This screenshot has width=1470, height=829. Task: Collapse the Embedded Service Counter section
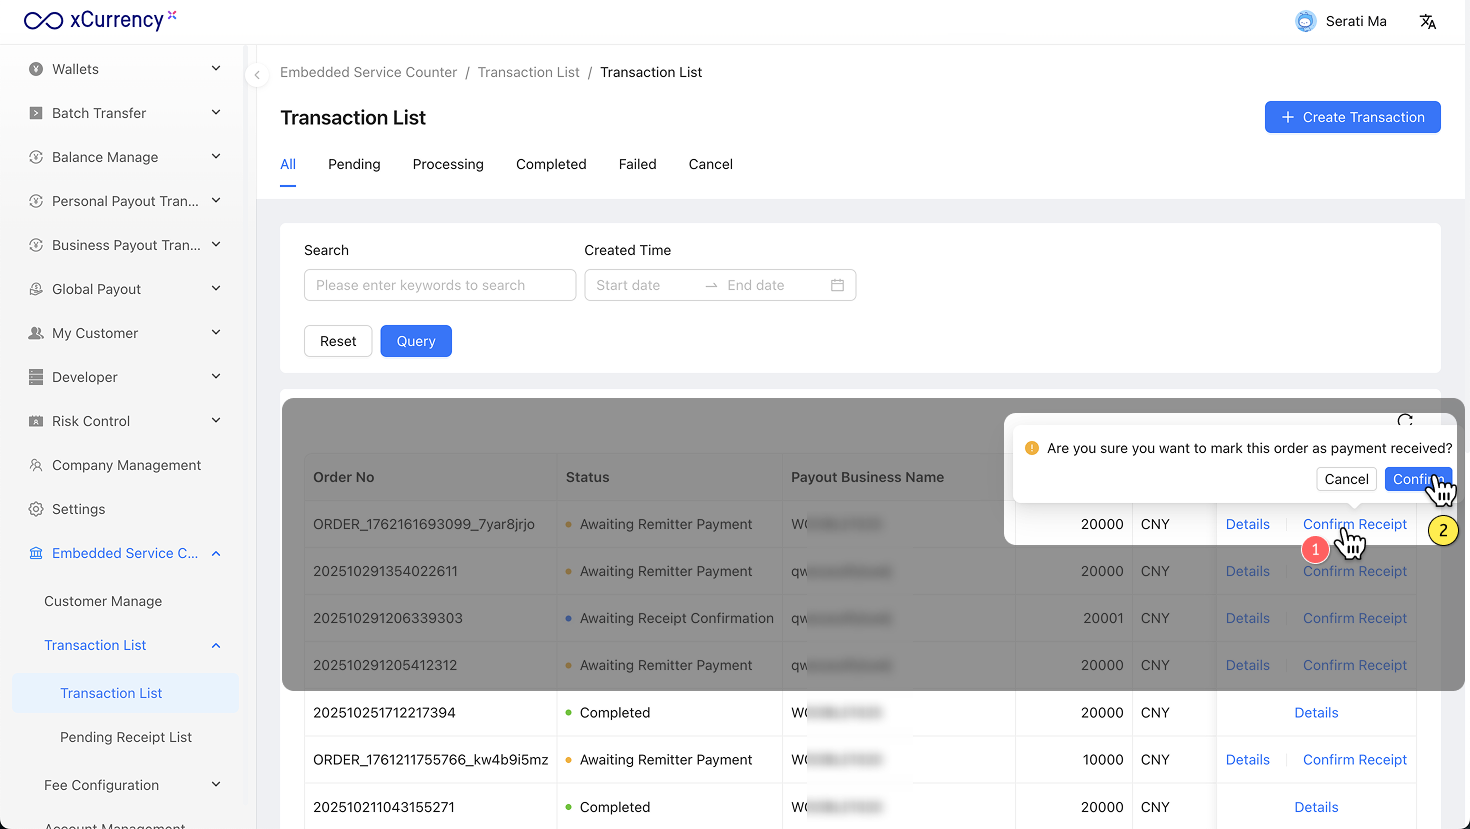[216, 553]
